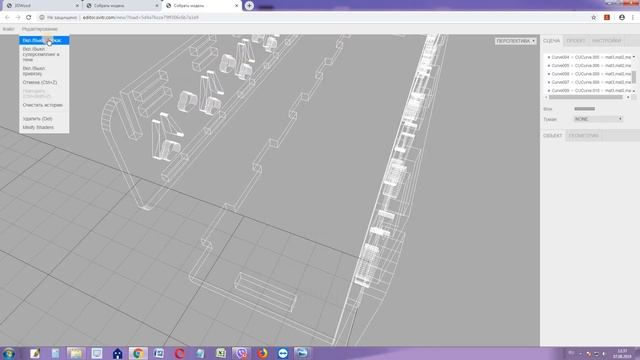
Task: Reload the page in browser
Action: (x=29, y=18)
